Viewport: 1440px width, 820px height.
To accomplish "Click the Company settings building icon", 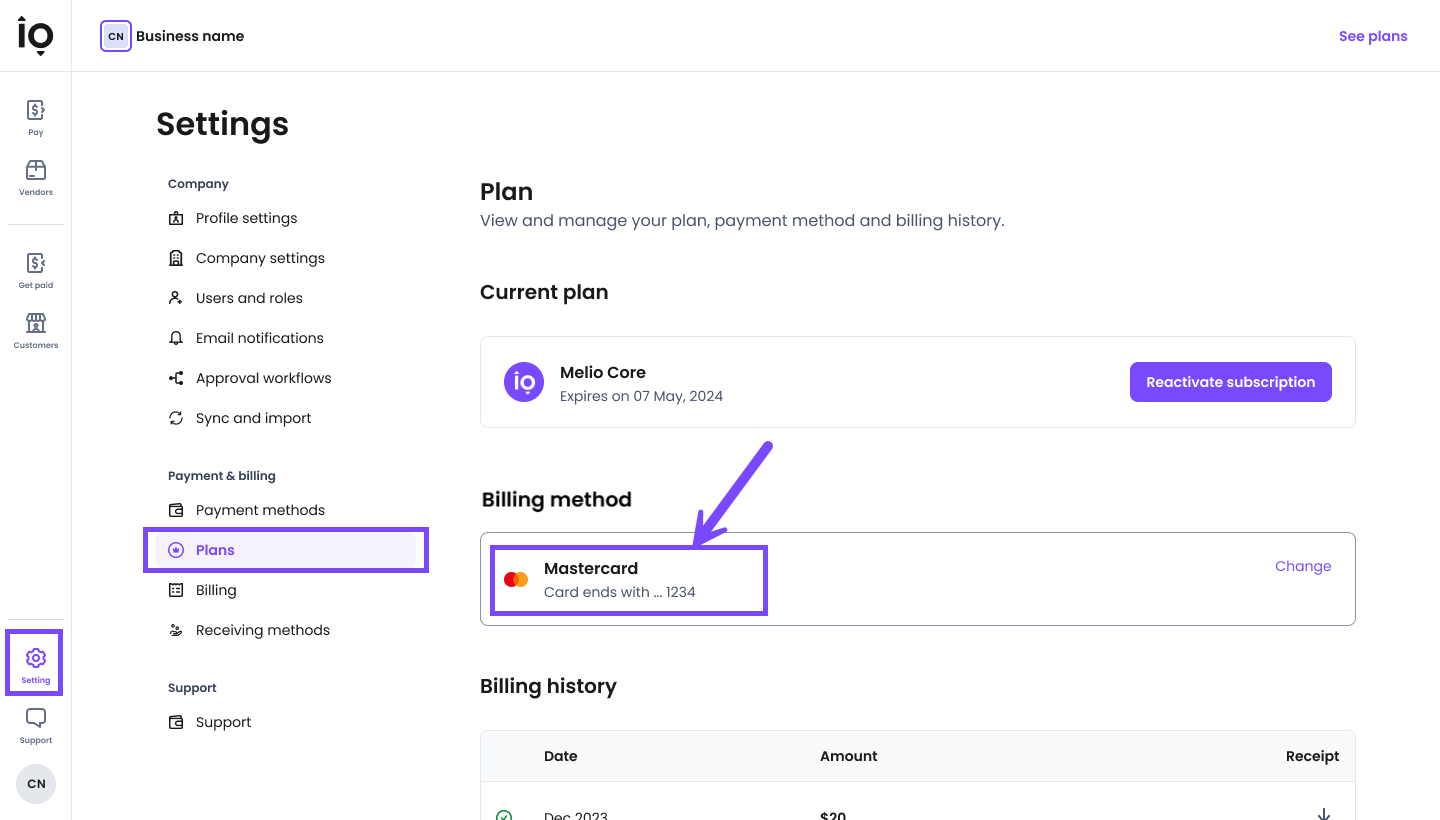I will coord(176,258).
